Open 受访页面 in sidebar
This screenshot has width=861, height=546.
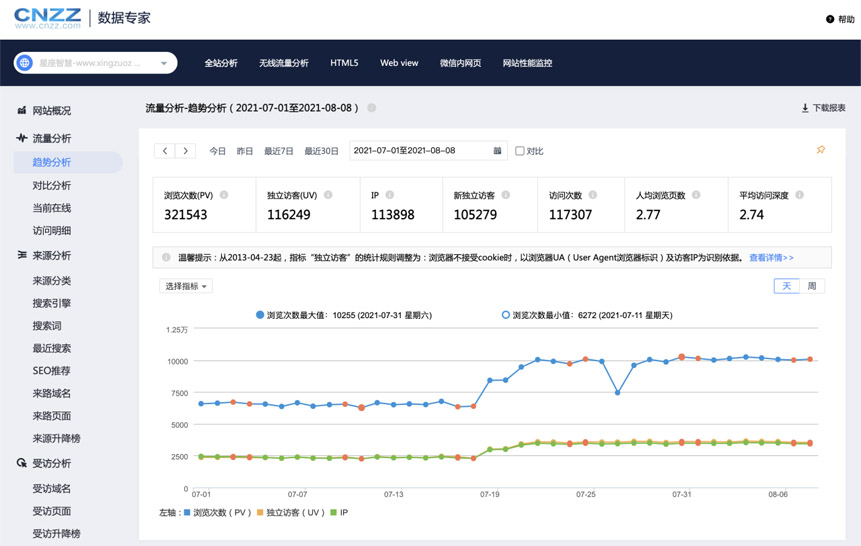pyautogui.click(x=52, y=511)
